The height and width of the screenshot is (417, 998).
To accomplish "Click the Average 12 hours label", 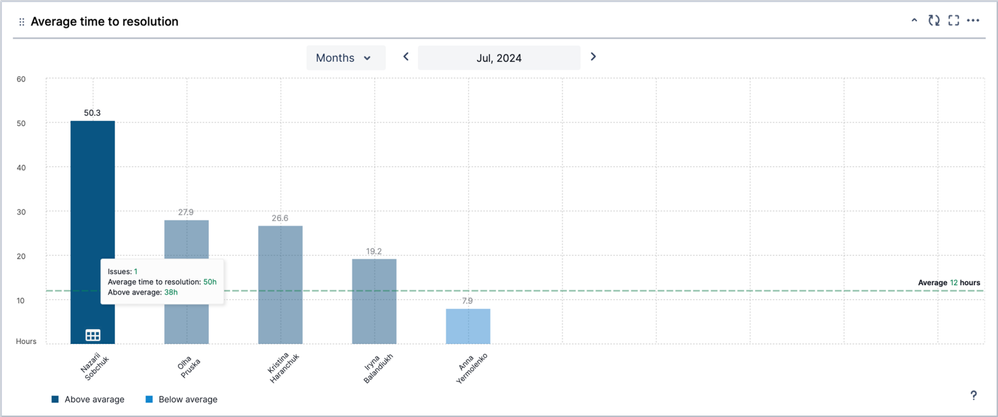I will coord(949,282).
